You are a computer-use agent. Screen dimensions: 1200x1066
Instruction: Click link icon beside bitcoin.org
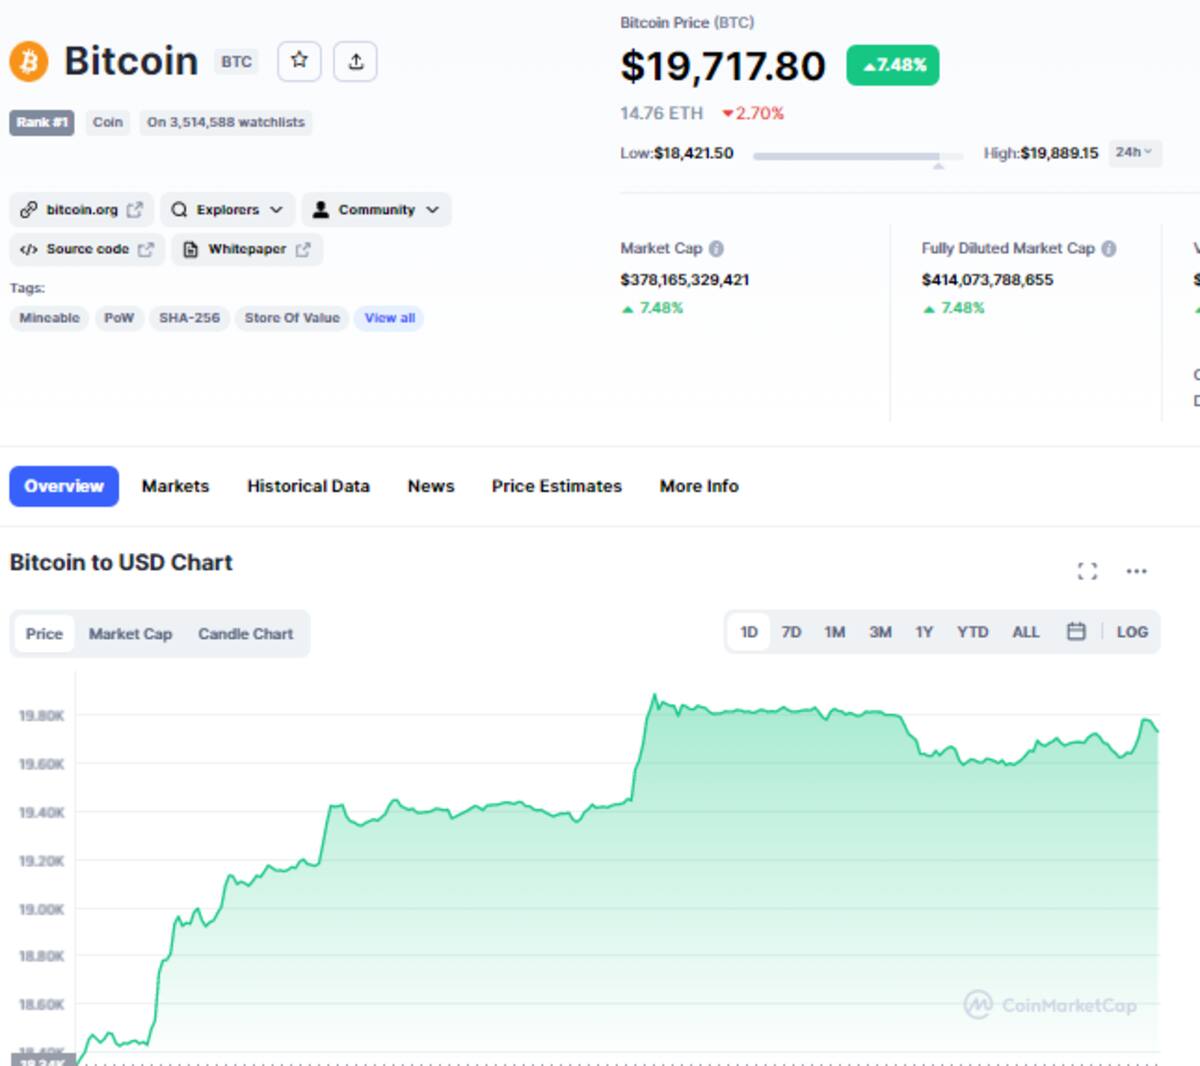pos(28,209)
